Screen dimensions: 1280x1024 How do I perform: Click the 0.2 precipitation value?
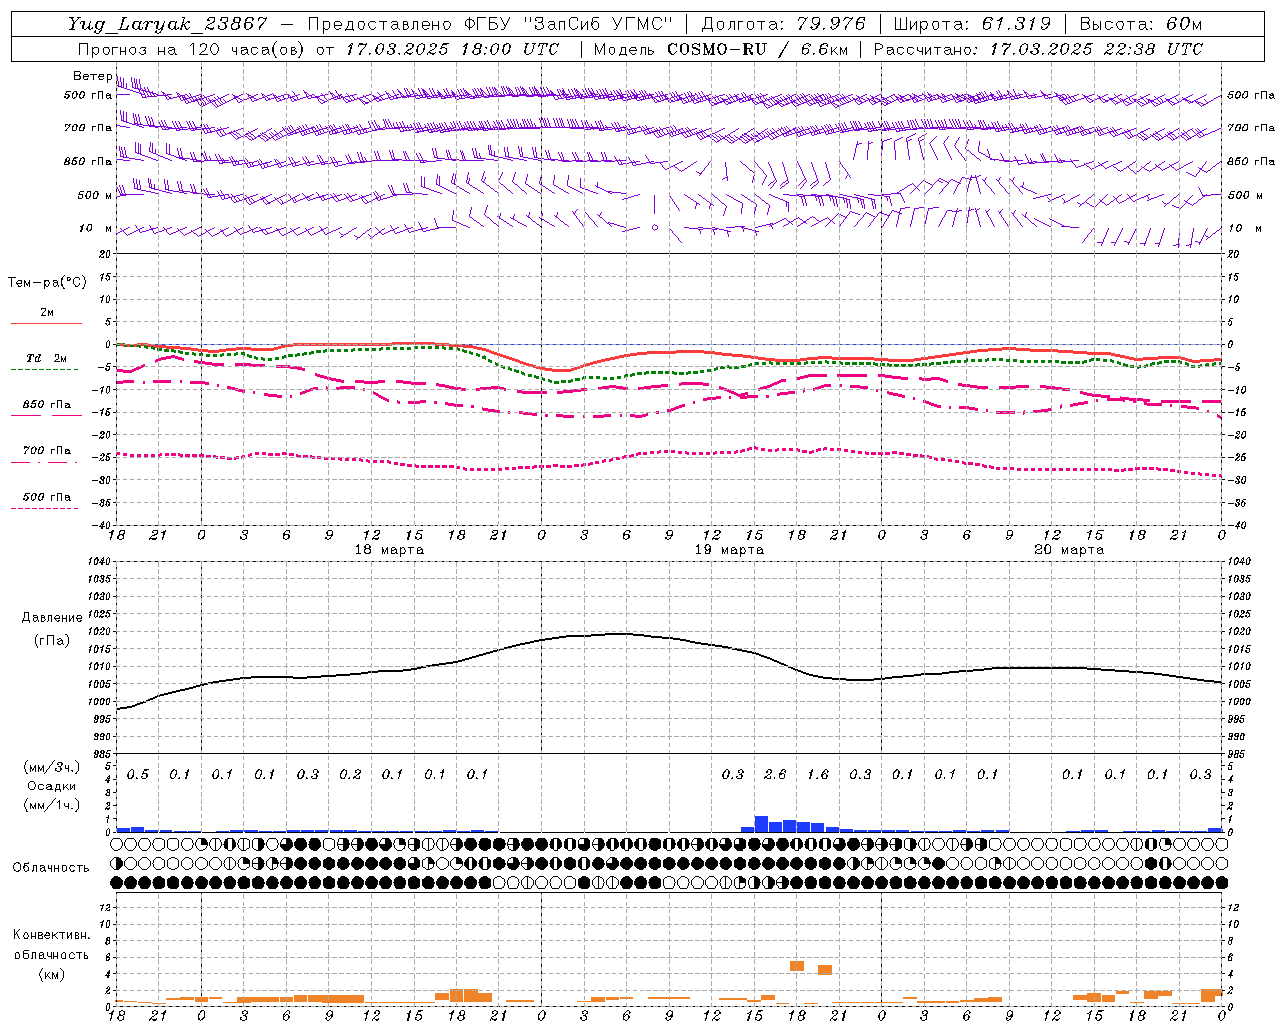coord(350,775)
